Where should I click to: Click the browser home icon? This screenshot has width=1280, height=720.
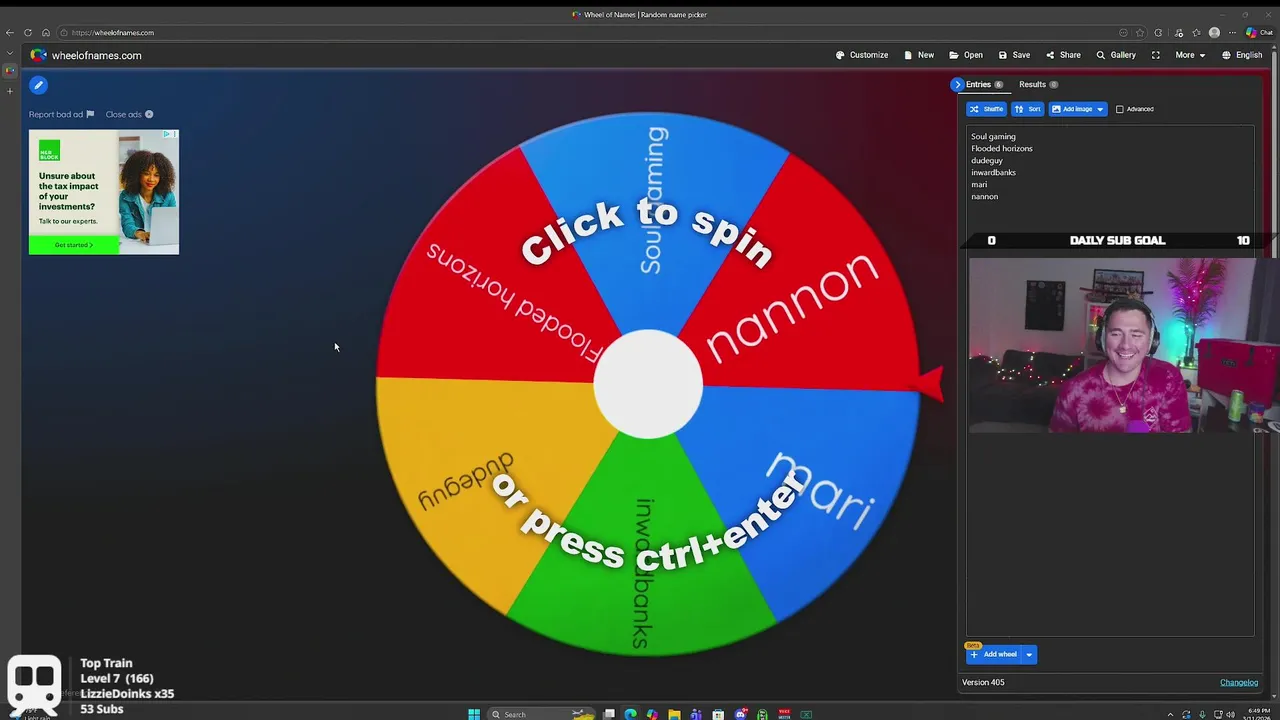coord(45,32)
